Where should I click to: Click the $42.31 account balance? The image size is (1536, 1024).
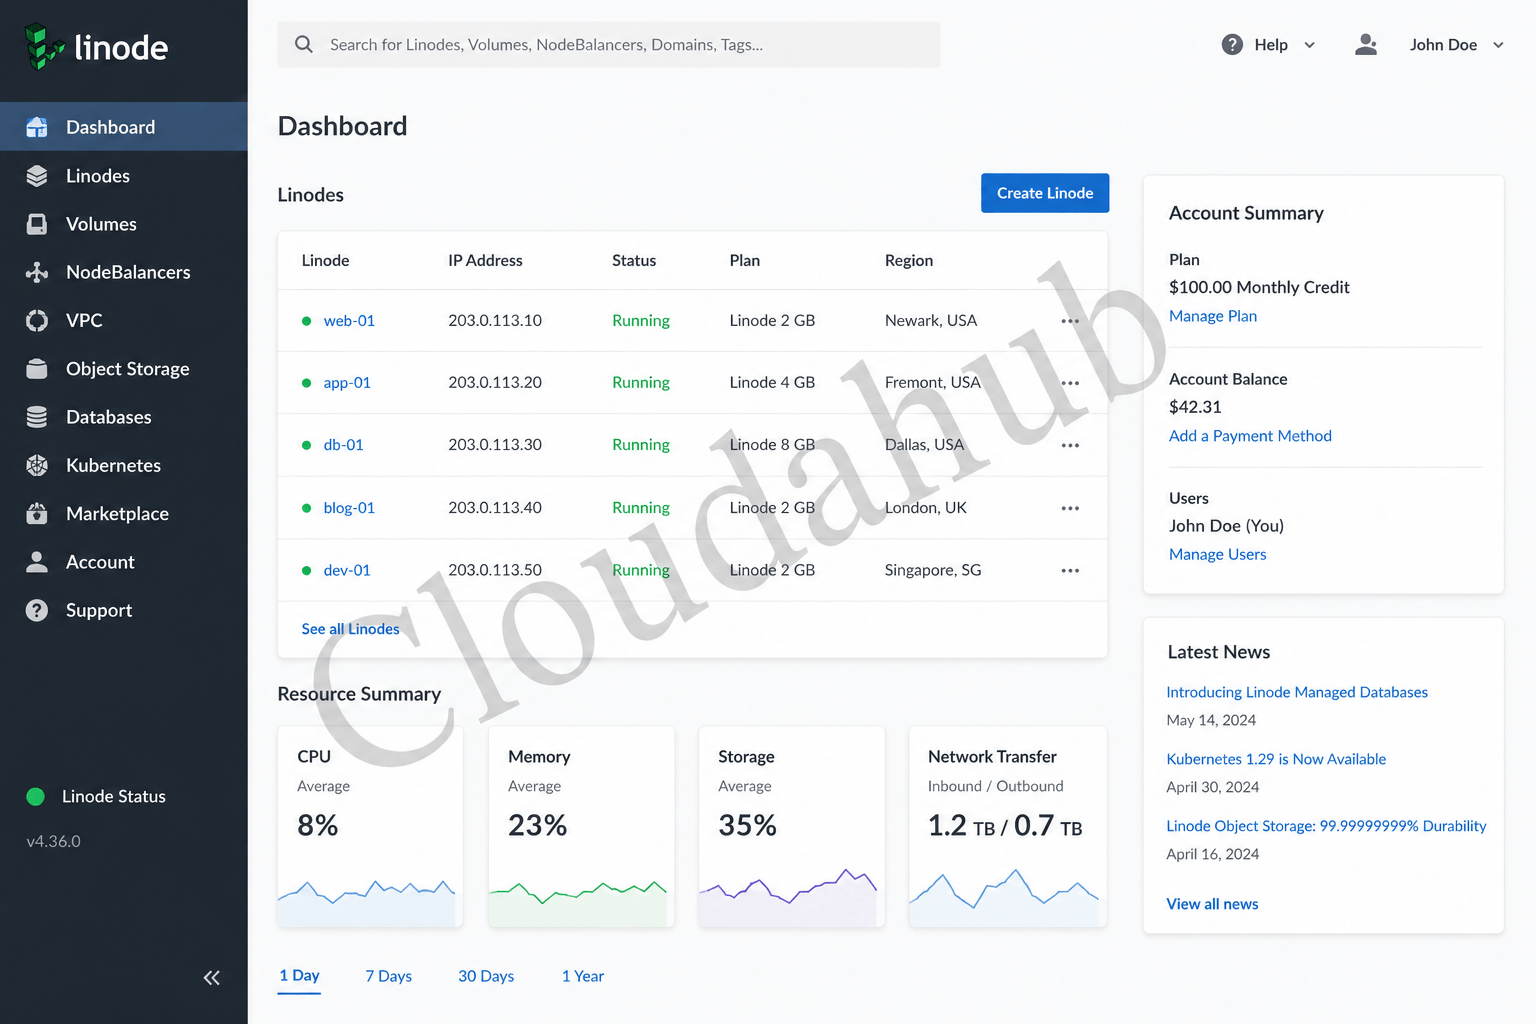point(1195,407)
